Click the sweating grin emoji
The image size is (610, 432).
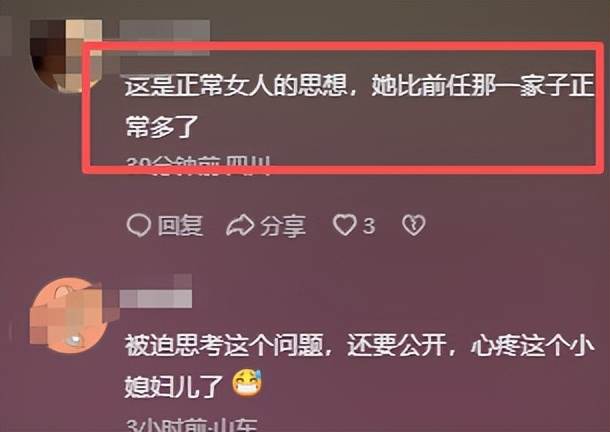point(247,383)
